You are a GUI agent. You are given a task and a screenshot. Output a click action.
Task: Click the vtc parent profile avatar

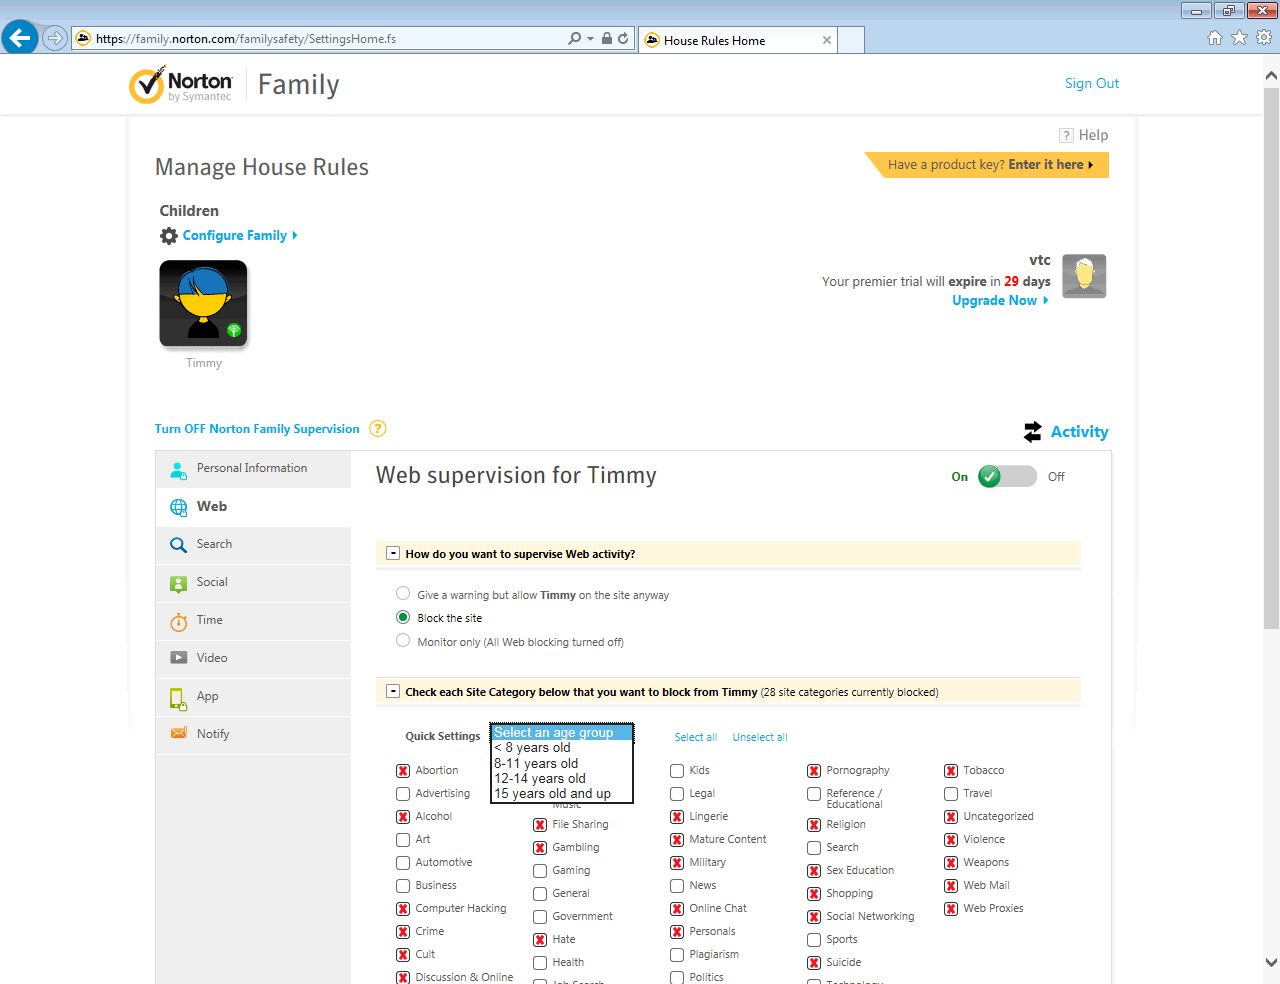1084,276
